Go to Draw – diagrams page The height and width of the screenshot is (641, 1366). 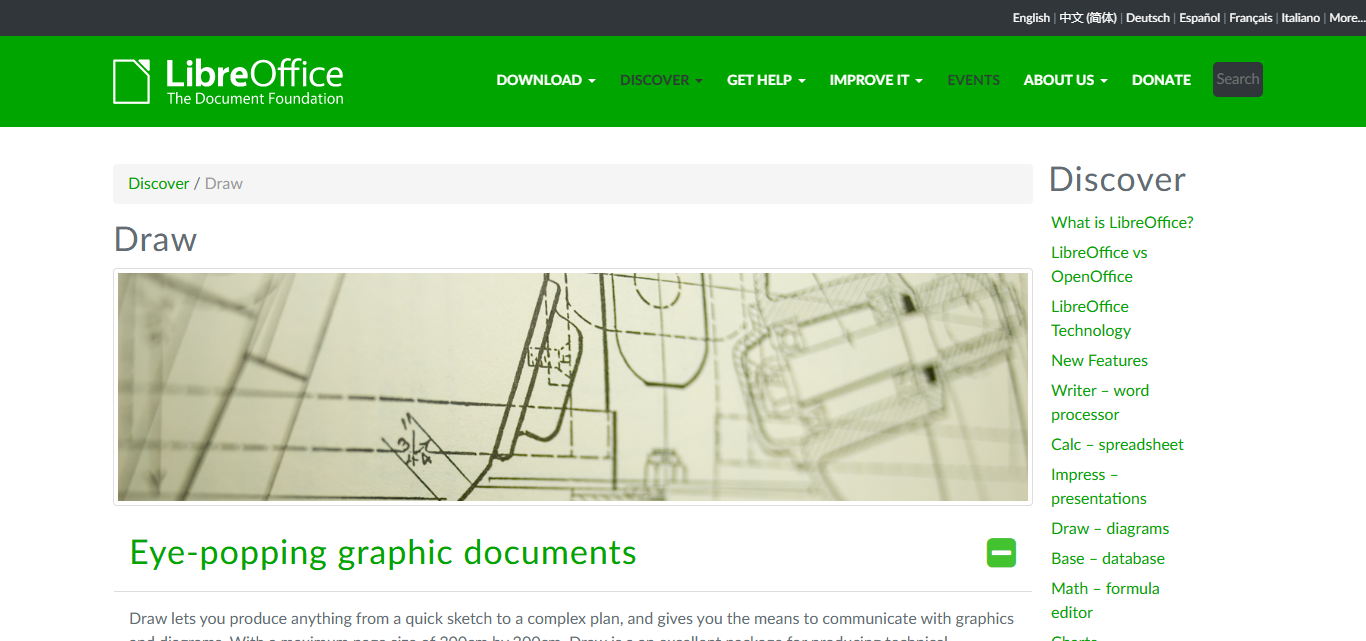pos(1110,529)
